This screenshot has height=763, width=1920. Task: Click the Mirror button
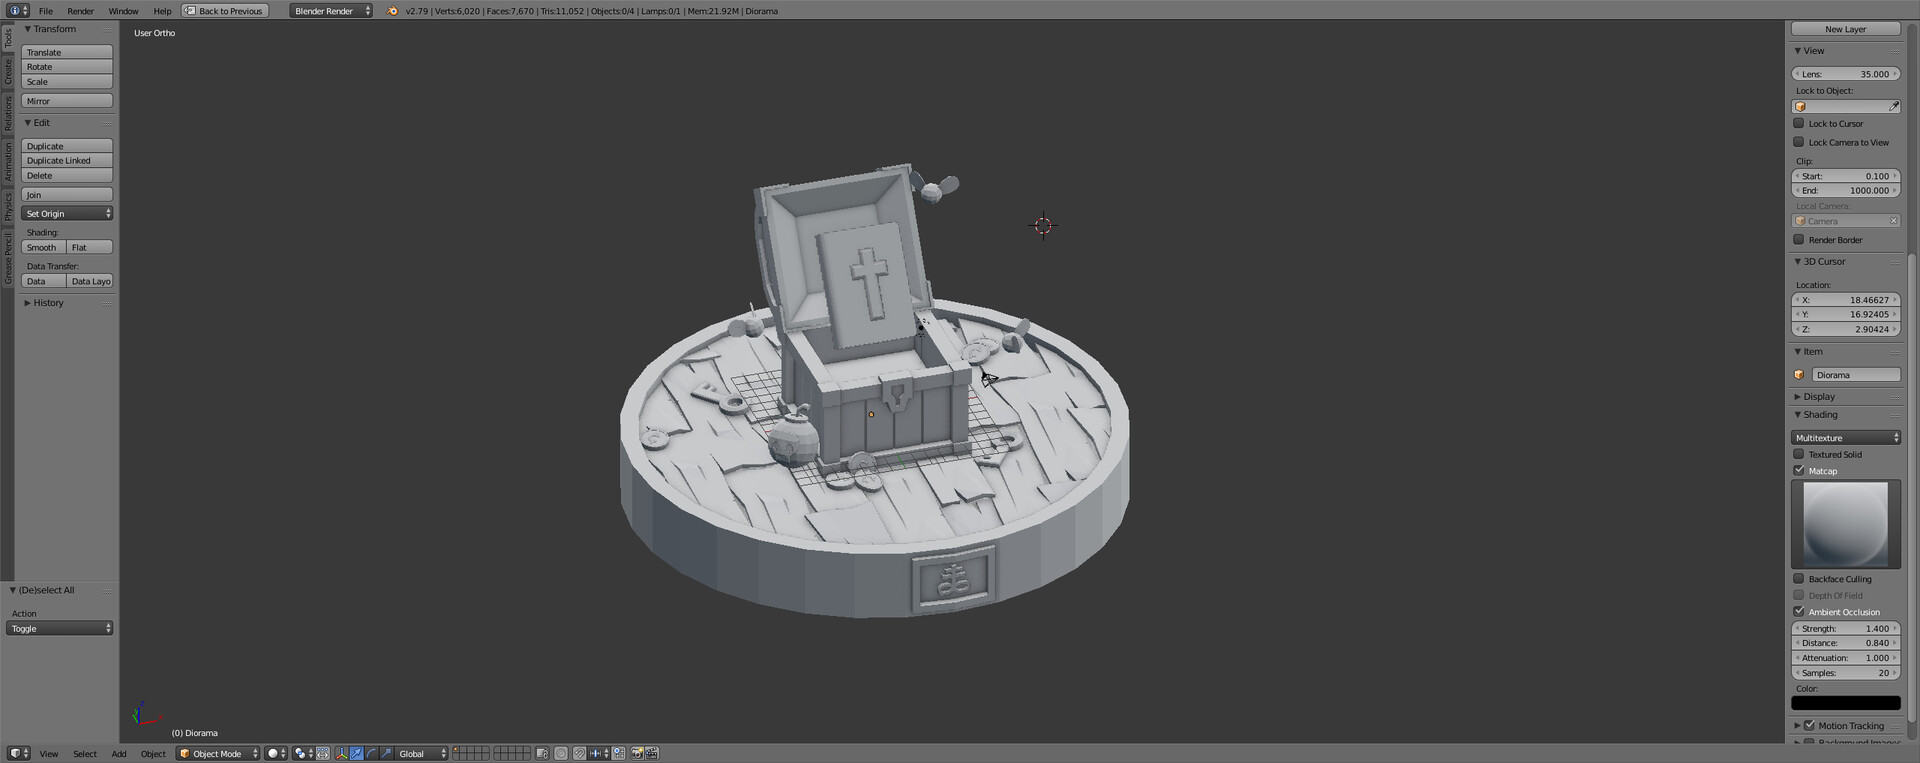pos(67,101)
